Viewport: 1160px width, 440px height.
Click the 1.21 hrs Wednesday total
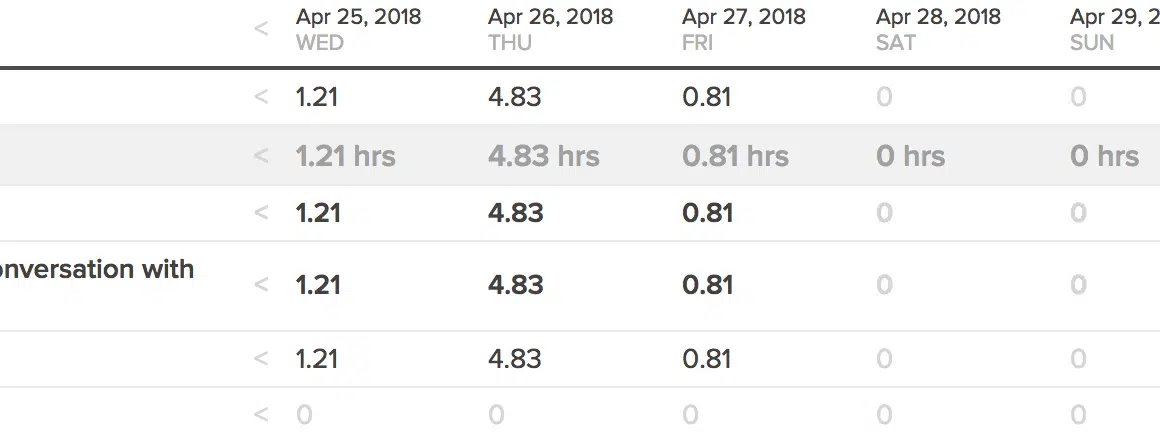click(346, 156)
